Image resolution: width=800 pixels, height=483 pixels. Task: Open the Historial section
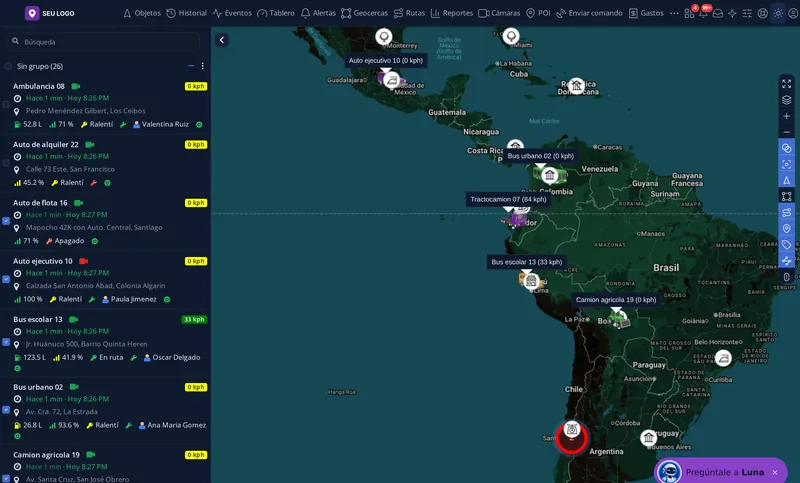[187, 13]
